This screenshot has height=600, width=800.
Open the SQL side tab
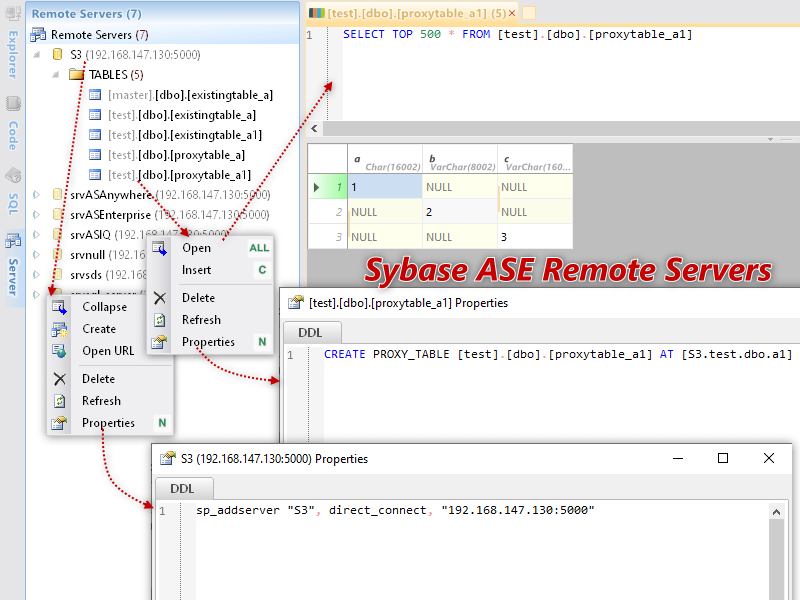[x=13, y=191]
